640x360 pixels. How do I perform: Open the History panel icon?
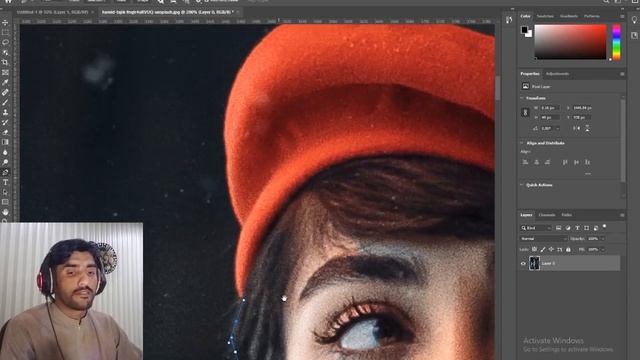click(x=509, y=20)
